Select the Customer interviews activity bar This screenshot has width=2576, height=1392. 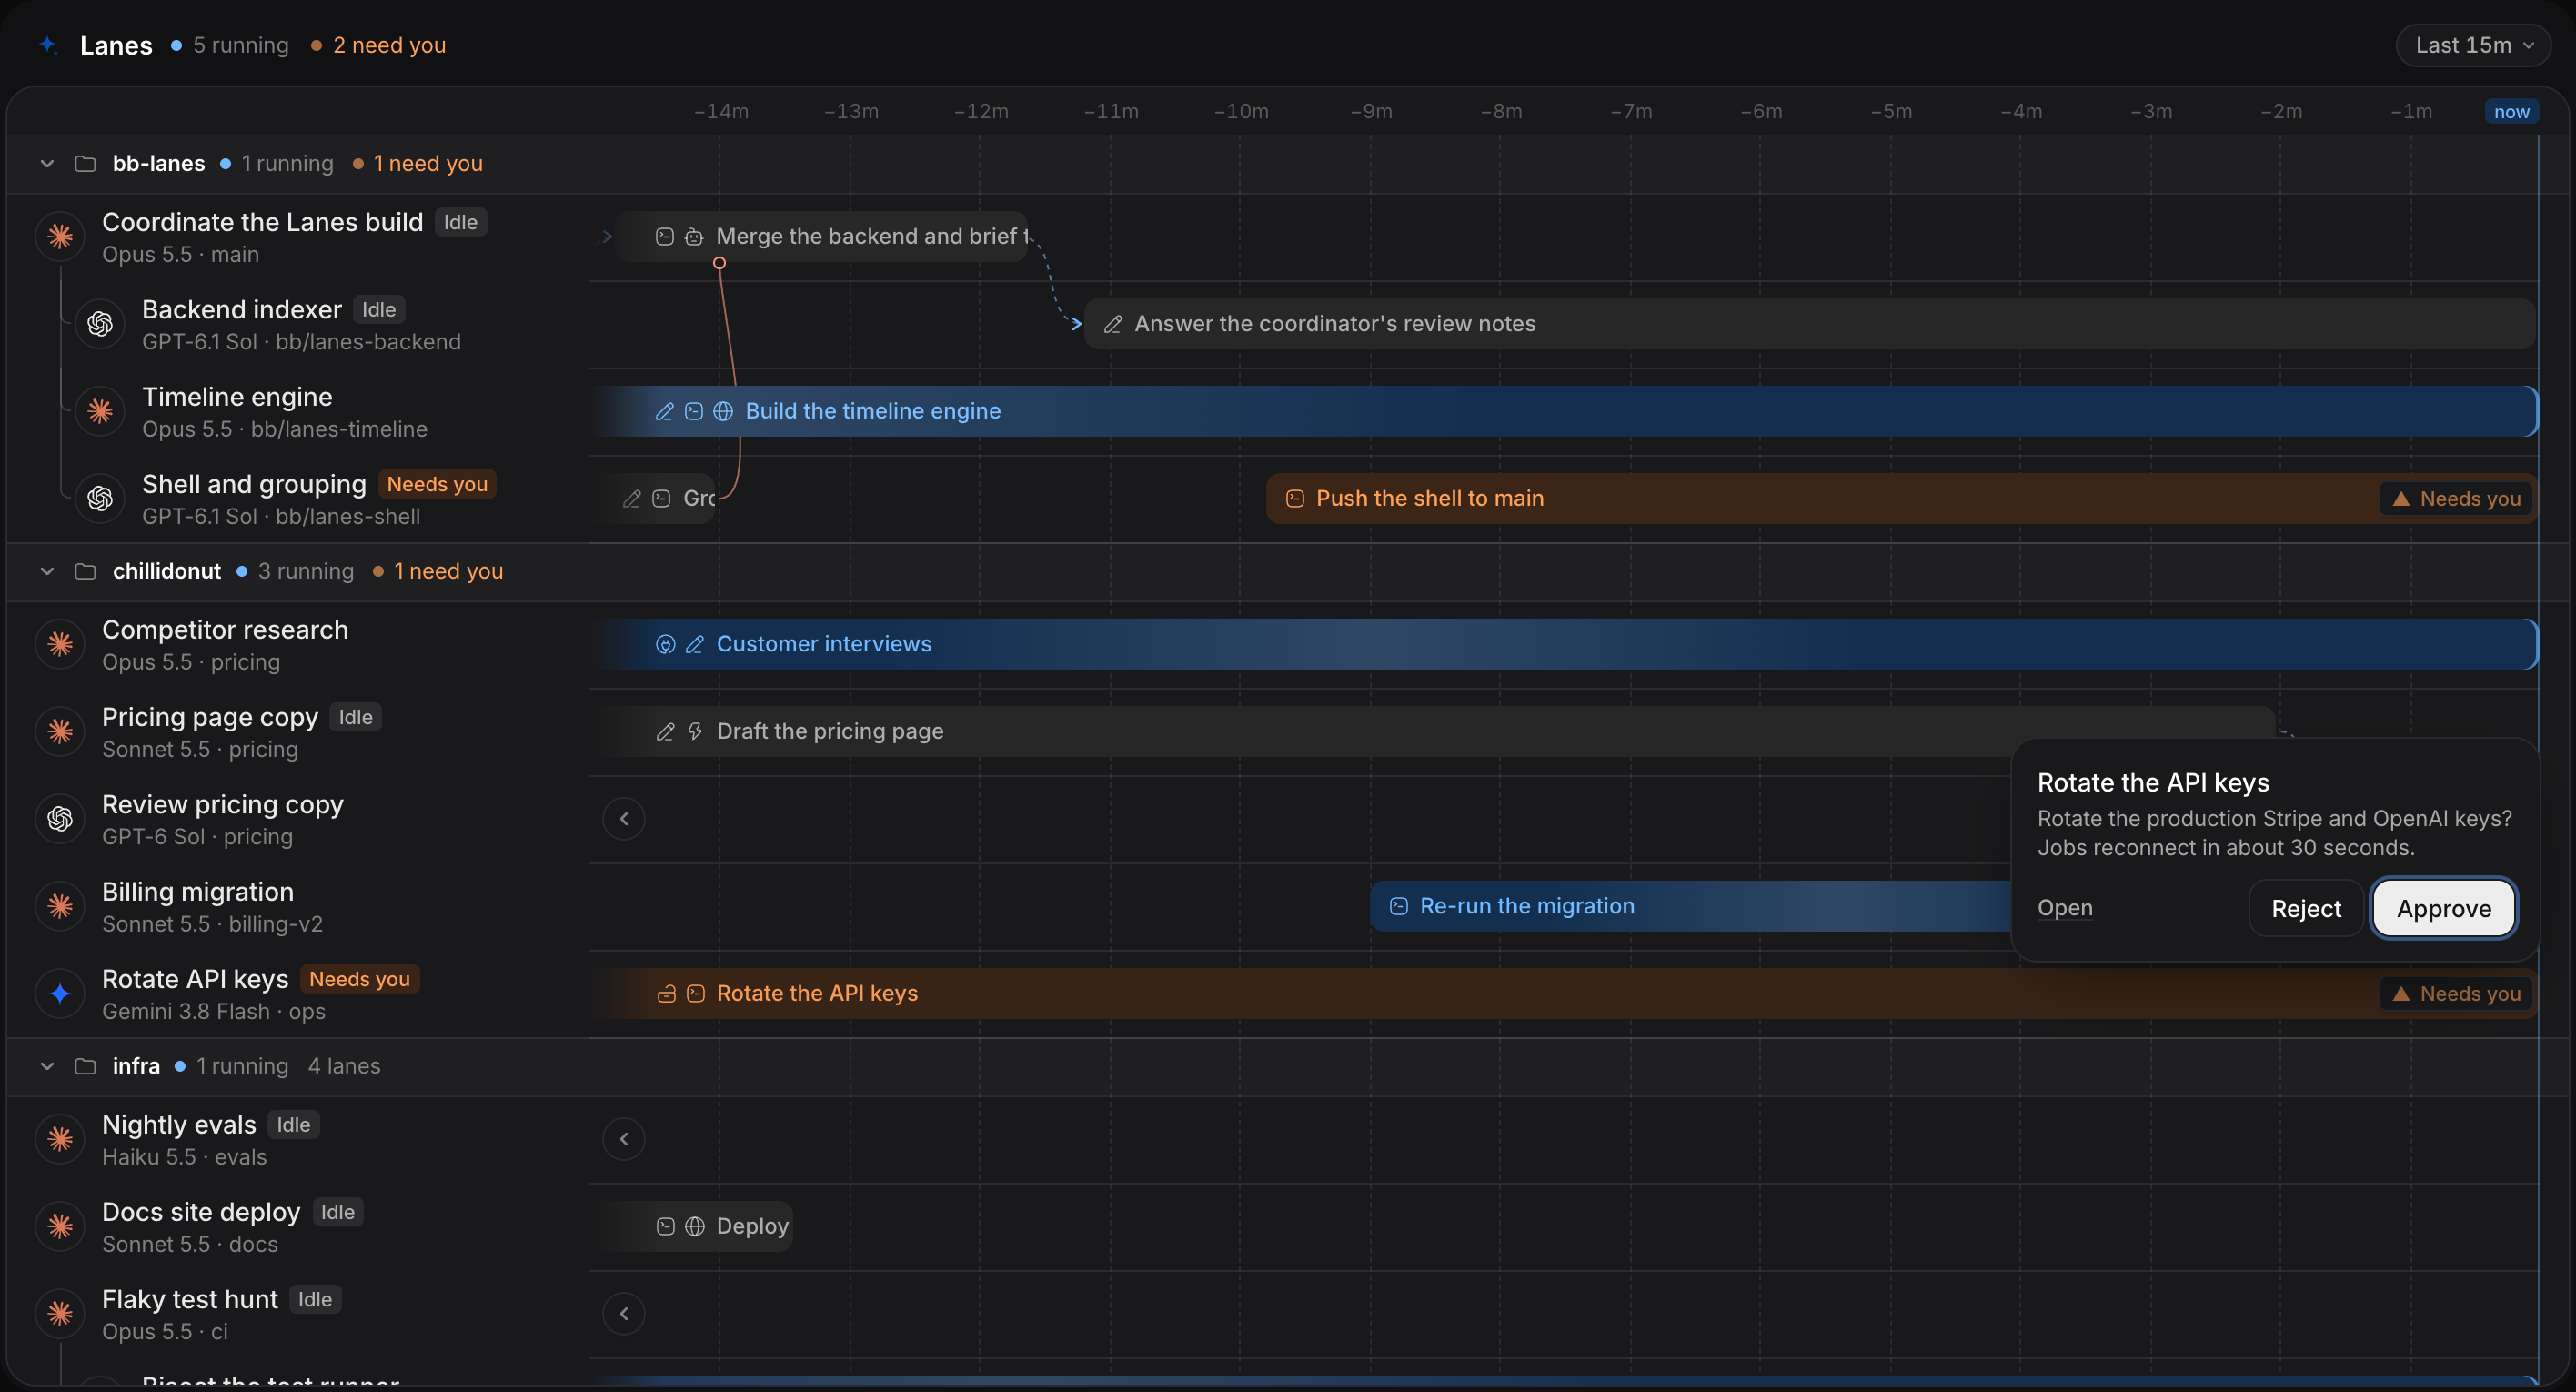(1565, 644)
